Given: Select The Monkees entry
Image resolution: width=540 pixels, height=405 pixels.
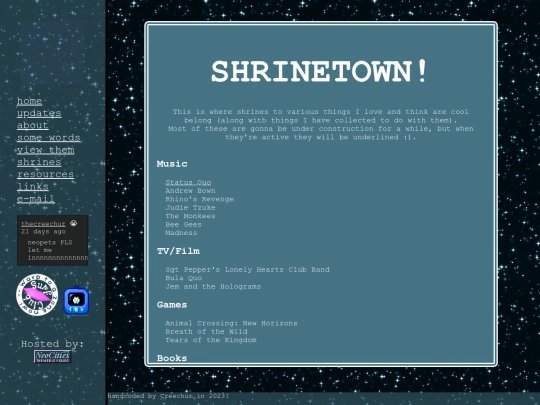Looking at the screenshot, I should pyautogui.click(x=190, y=216).
